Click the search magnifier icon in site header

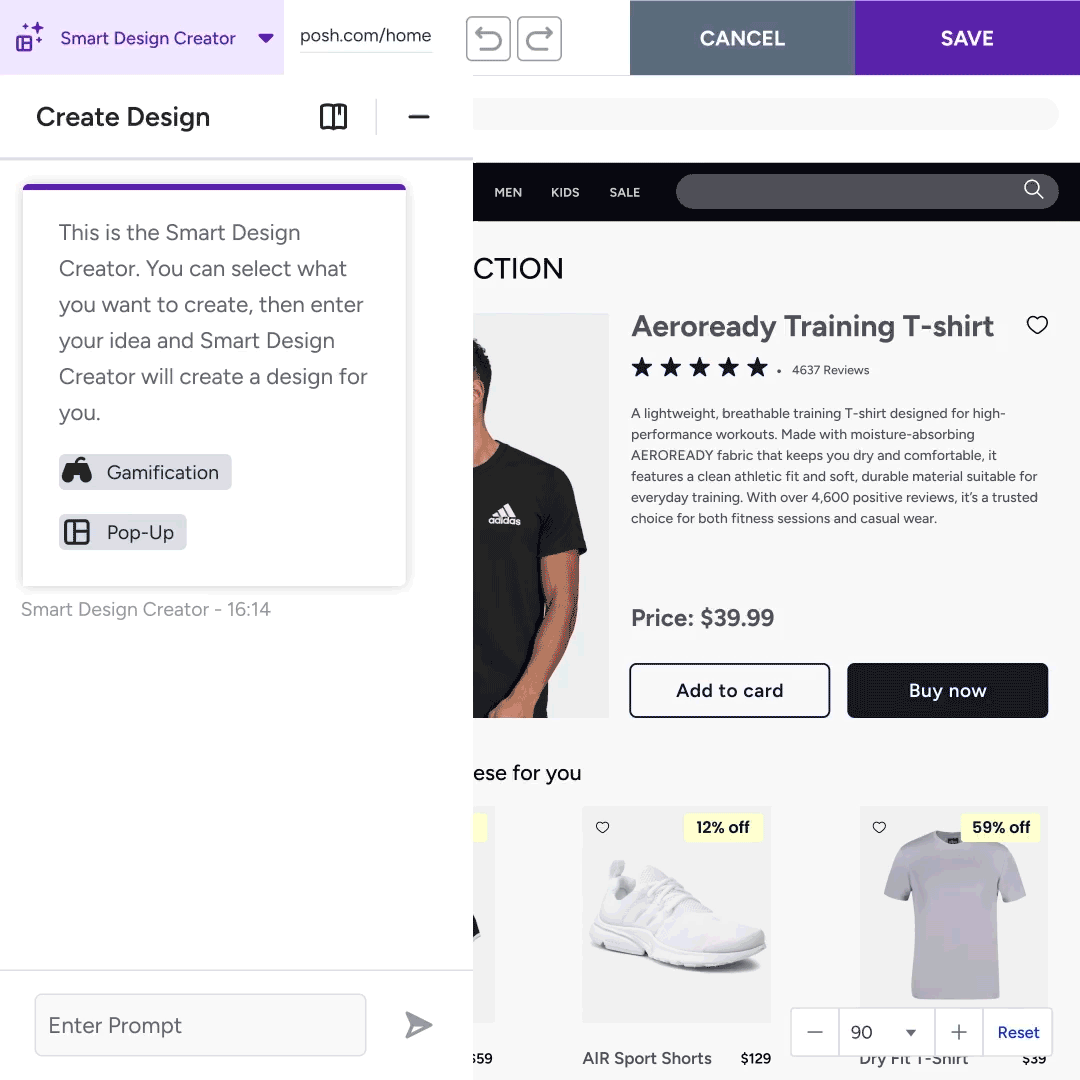click(1033, 189)
